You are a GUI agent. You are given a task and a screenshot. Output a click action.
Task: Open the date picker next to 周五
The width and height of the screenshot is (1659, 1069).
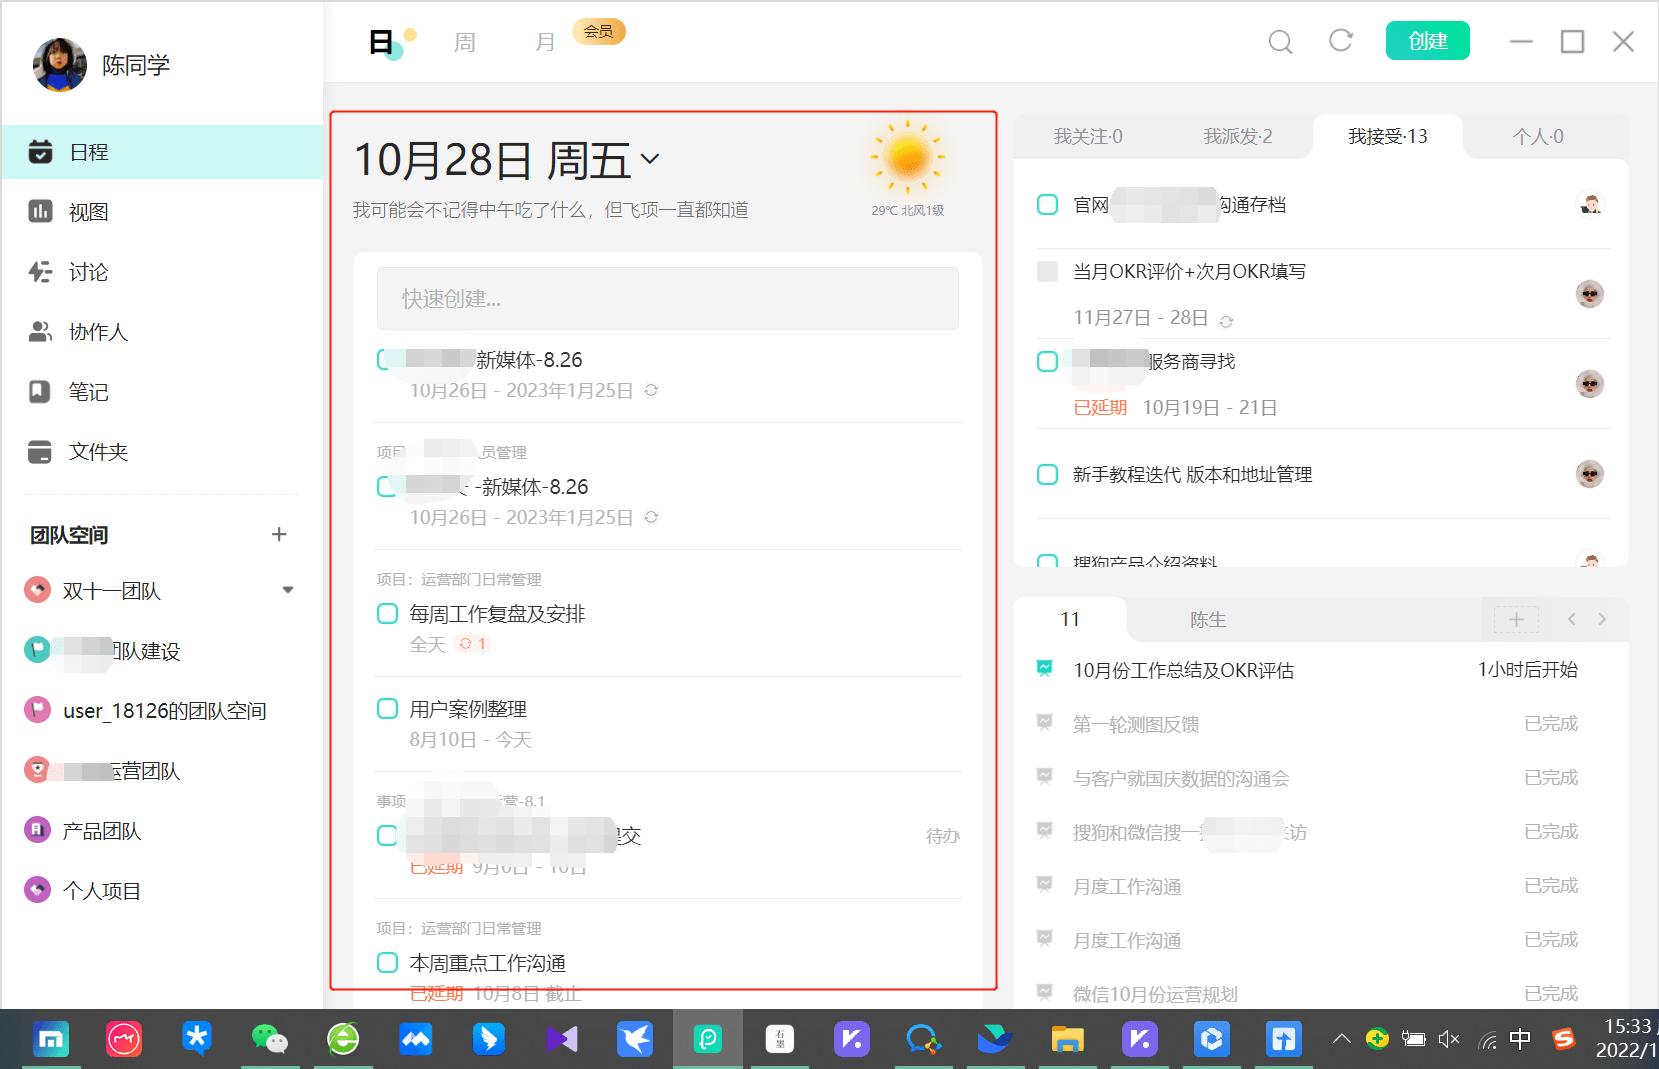tap(652, 159)
